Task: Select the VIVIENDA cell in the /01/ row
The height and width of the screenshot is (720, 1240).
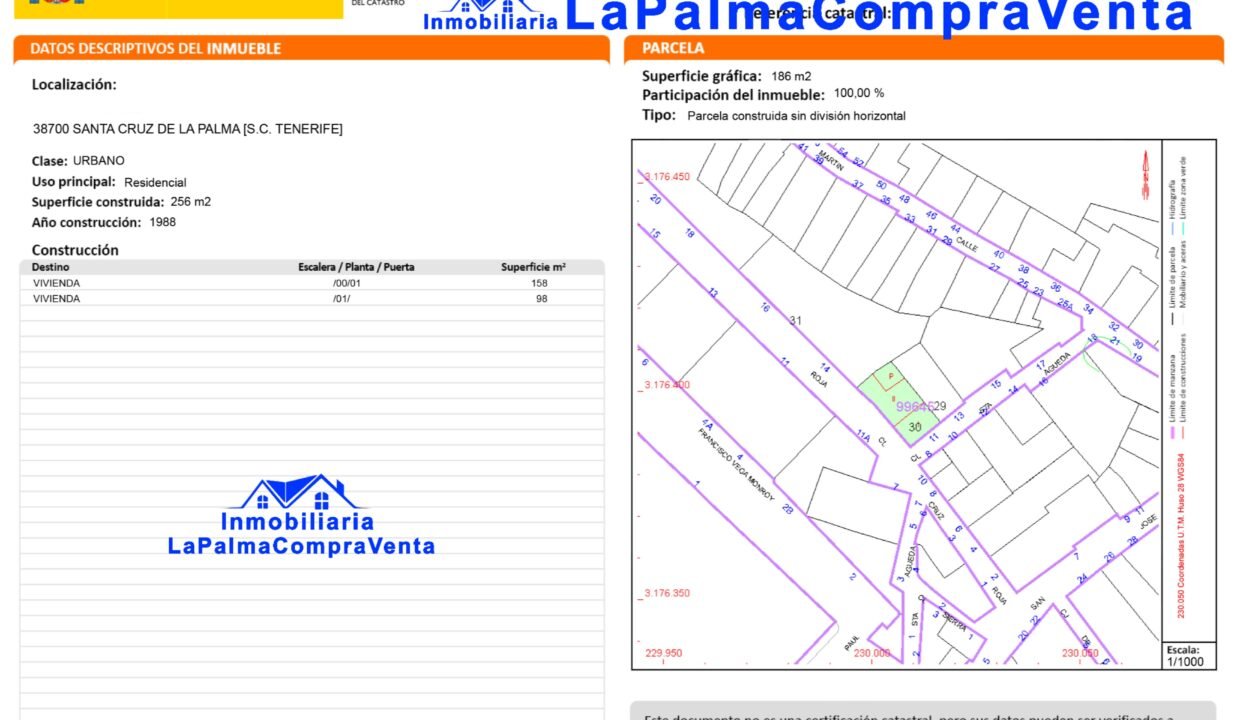Action: (58, 298)
